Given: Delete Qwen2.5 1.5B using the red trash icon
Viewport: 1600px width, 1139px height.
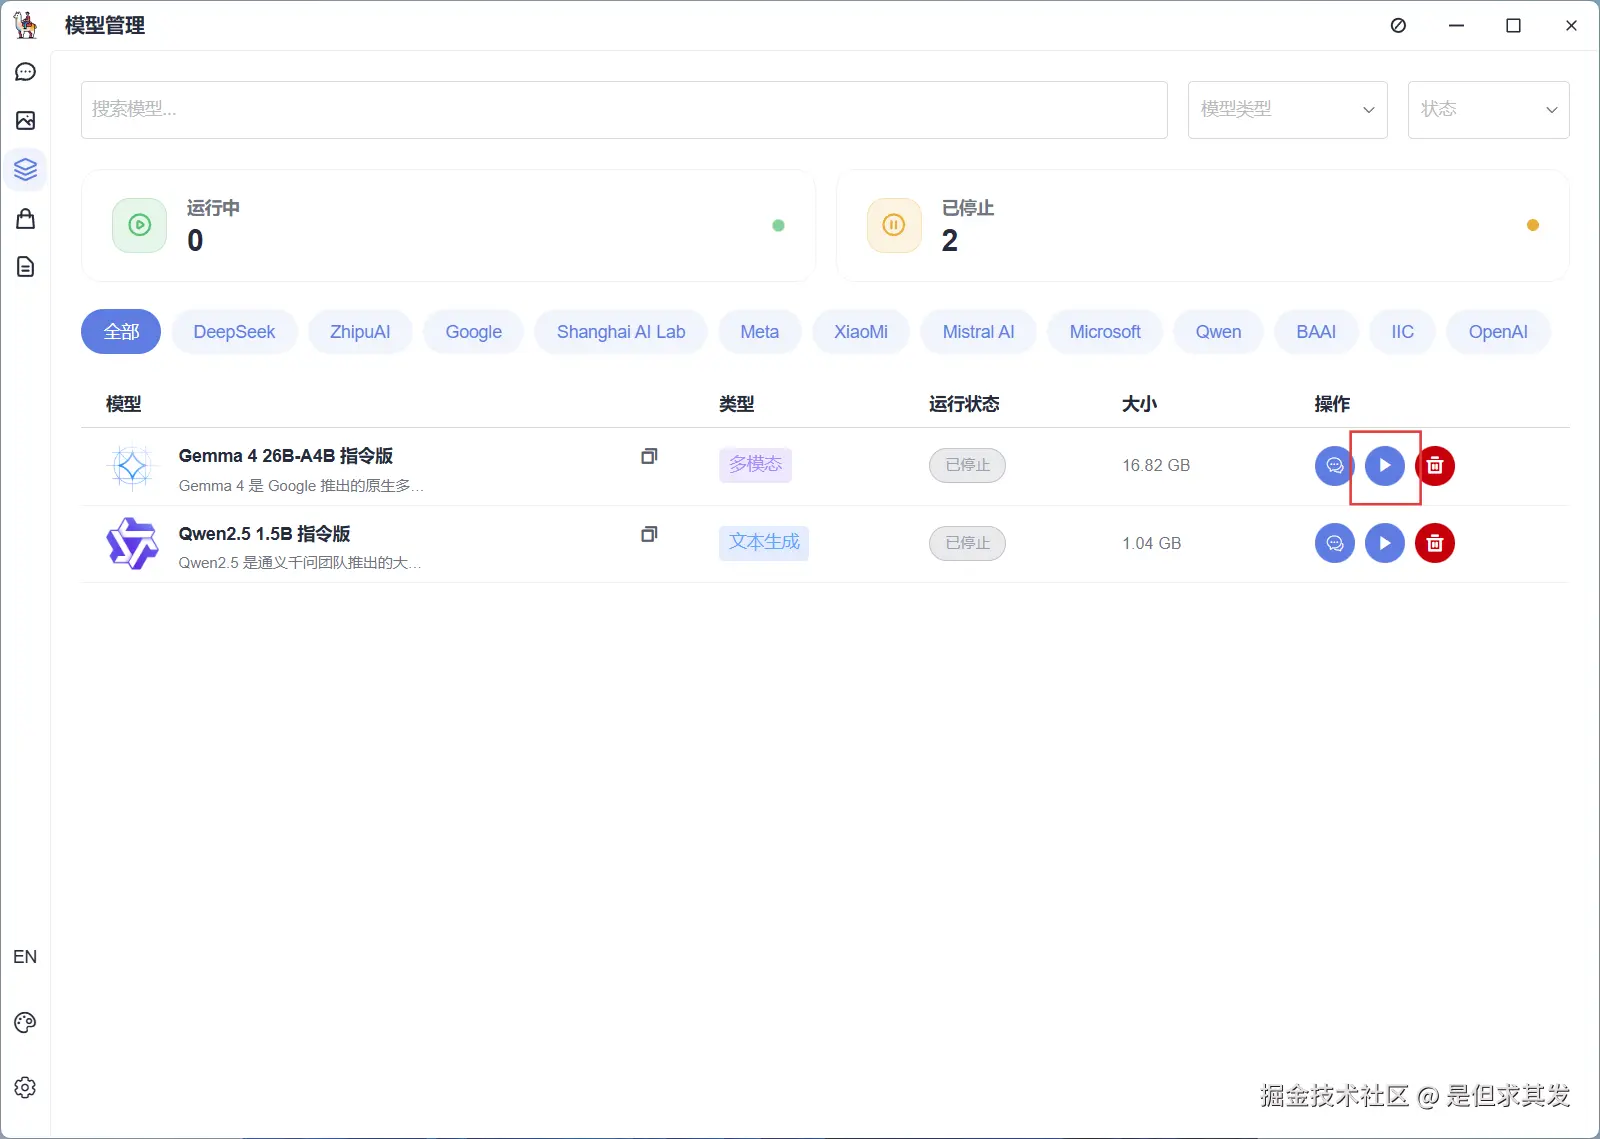Looking at the screenshot, I should pyautogui.click(x=1436, y=543).
